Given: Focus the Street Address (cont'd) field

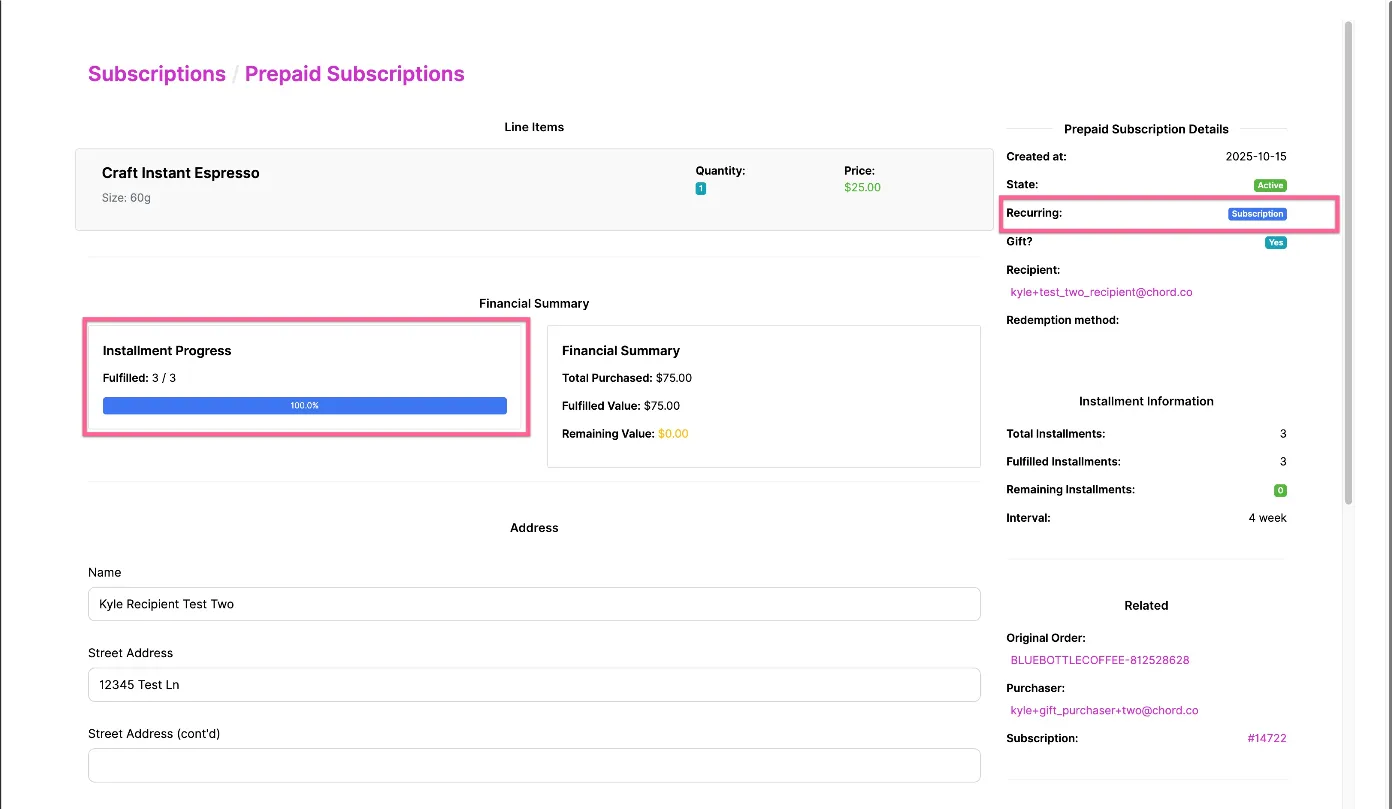Looking at the screenshot, I should [x=534, y=765].
